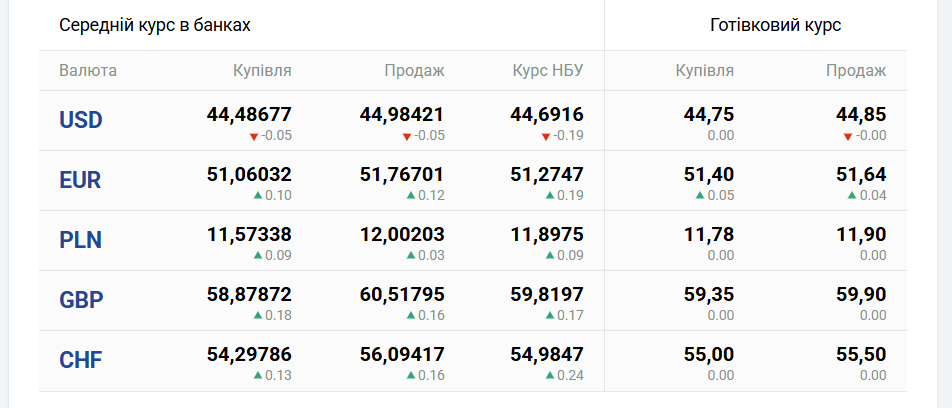The image size is (952, 408).
Task: Click the GBP bank sell rate 60,51795
Action: (x=402, y=295)
